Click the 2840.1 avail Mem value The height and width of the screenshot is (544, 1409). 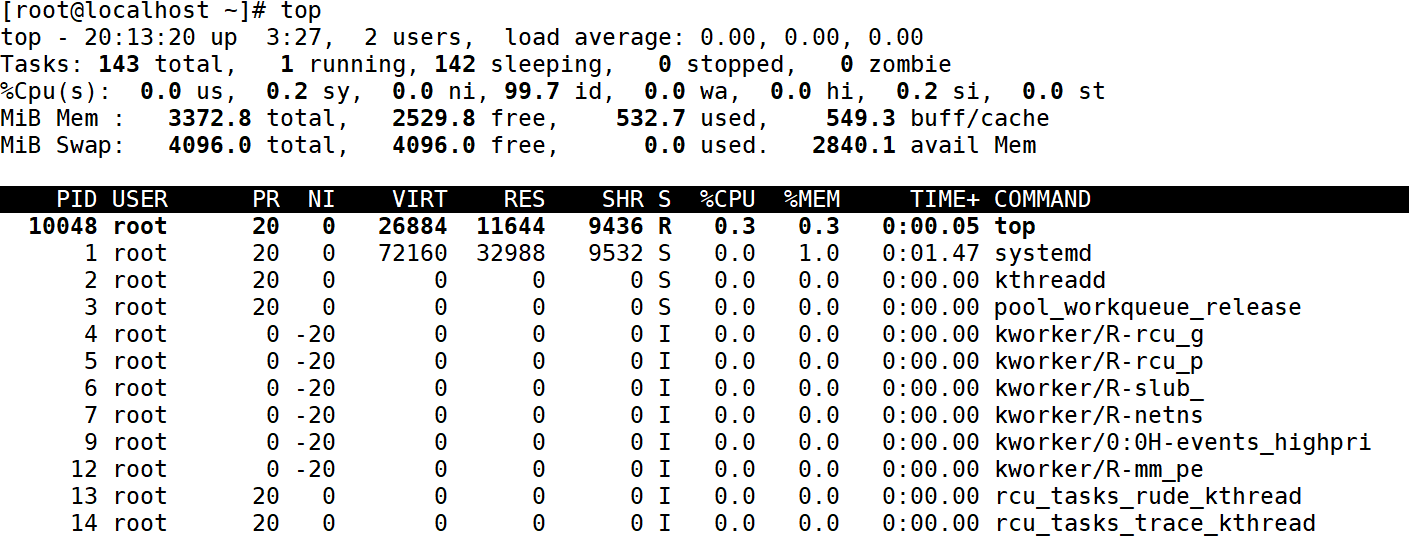point(854,146)
